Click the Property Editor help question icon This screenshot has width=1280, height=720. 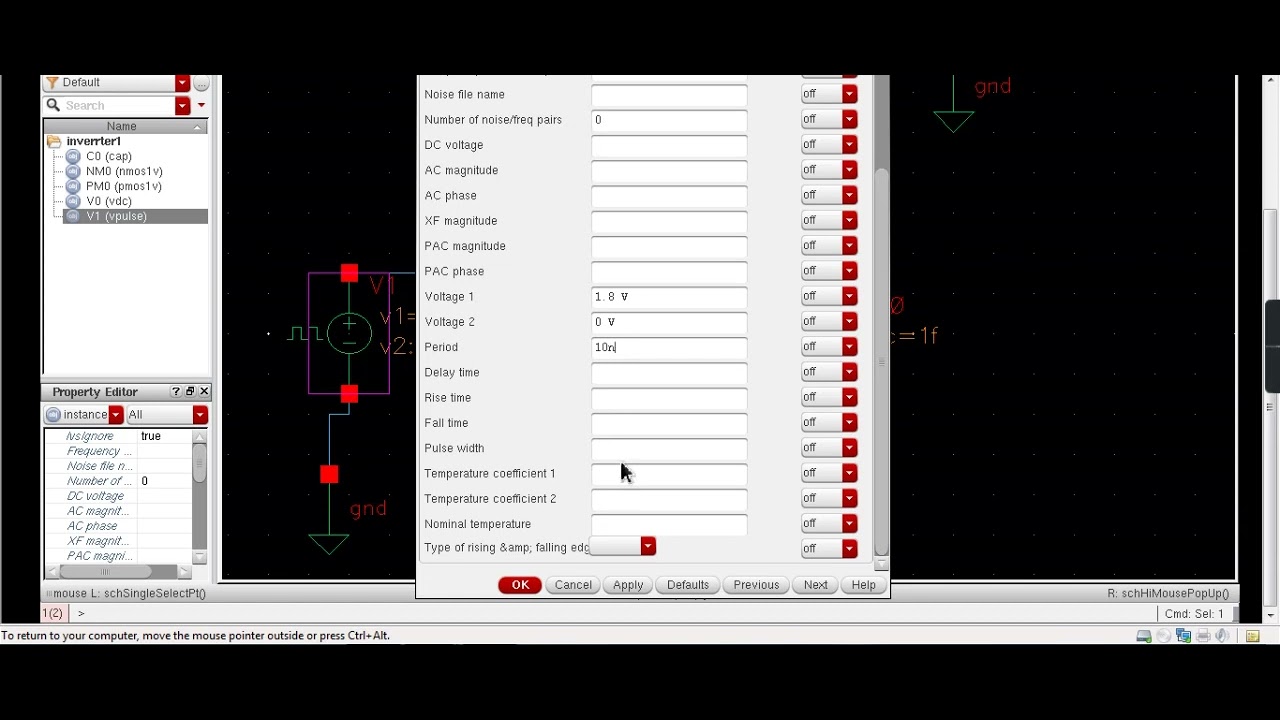coord(176,392)
